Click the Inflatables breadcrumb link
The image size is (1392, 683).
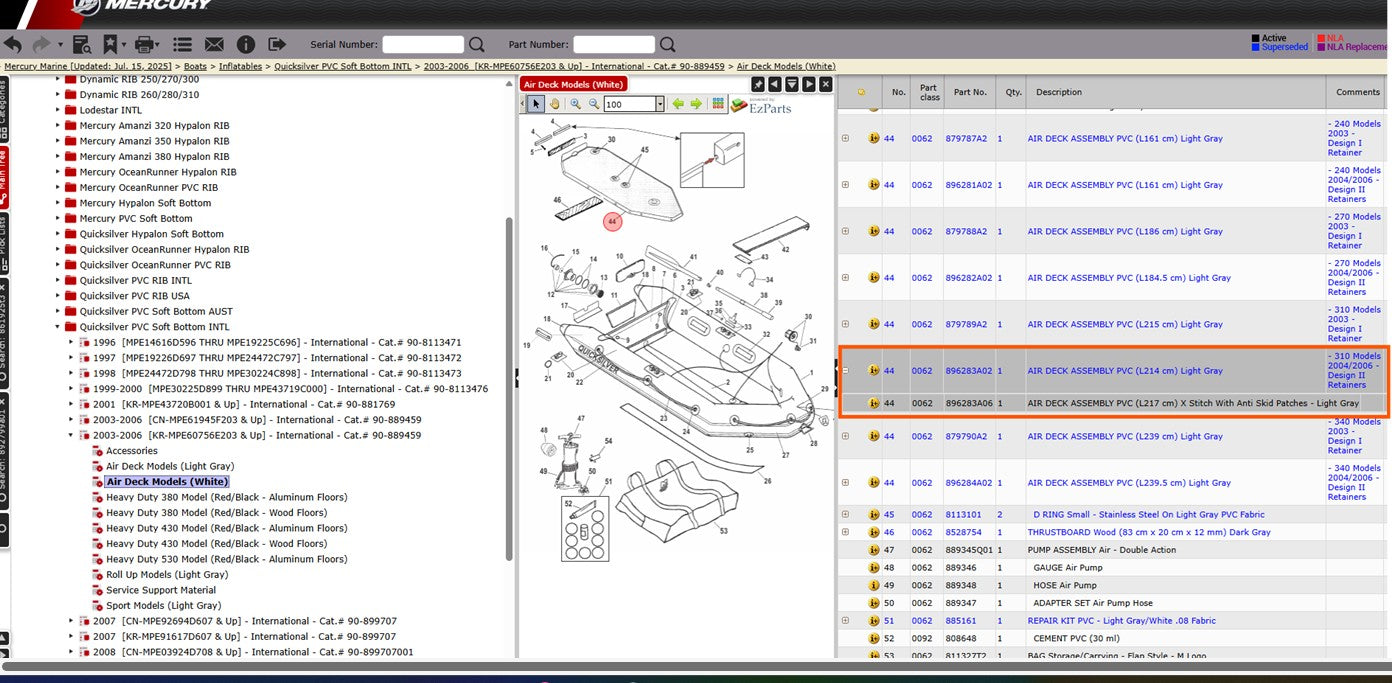coord(242,66)
